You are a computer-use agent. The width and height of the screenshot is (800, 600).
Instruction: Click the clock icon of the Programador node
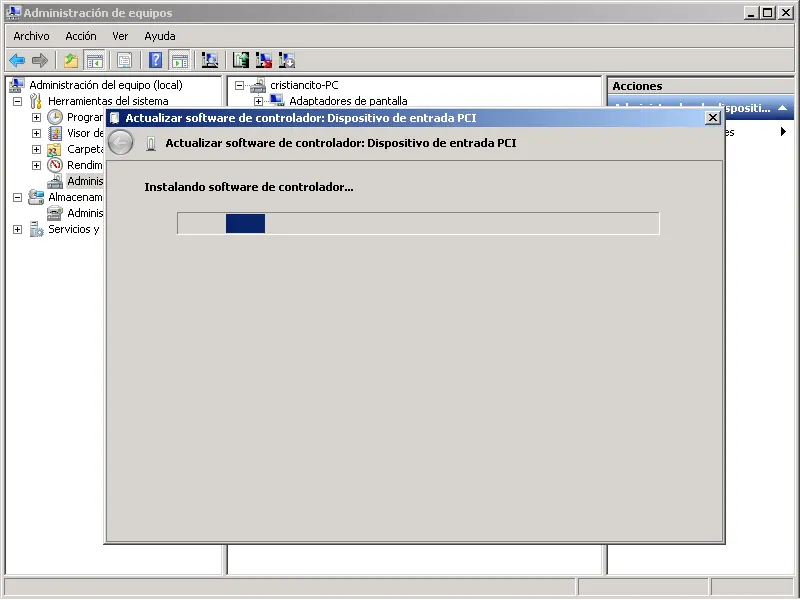pyautogui.click(x=55, y=117)
